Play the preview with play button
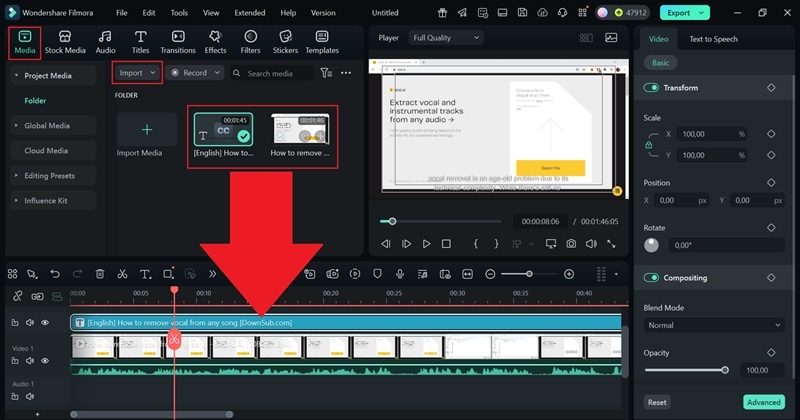Viewport: 800px width, 420px height. pos(426,244)
